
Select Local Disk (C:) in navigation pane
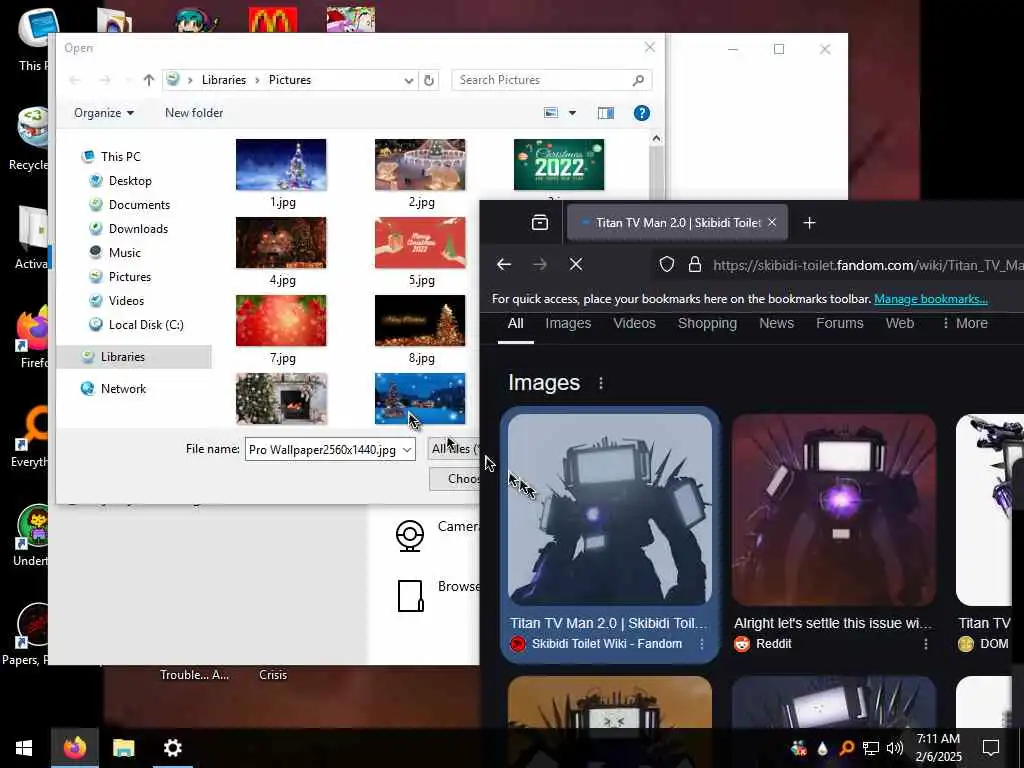[146, 325]
